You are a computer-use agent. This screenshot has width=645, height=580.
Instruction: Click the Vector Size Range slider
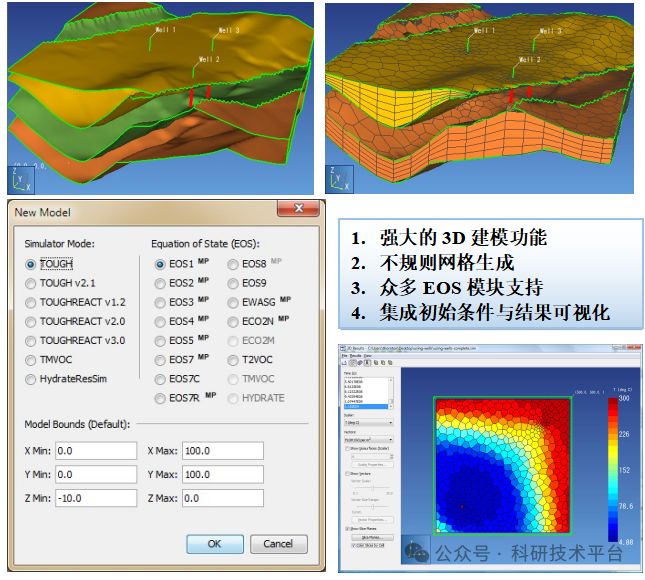tap(372, 507)
